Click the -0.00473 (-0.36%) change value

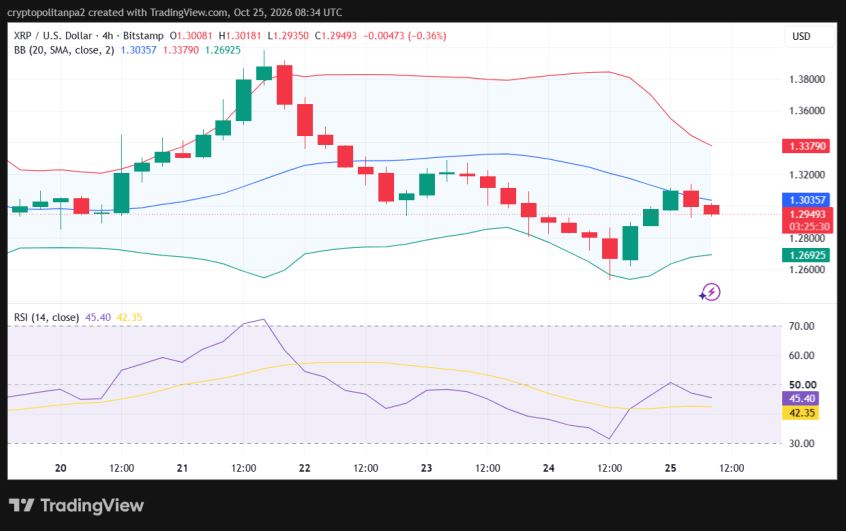(x=405, y=36)
